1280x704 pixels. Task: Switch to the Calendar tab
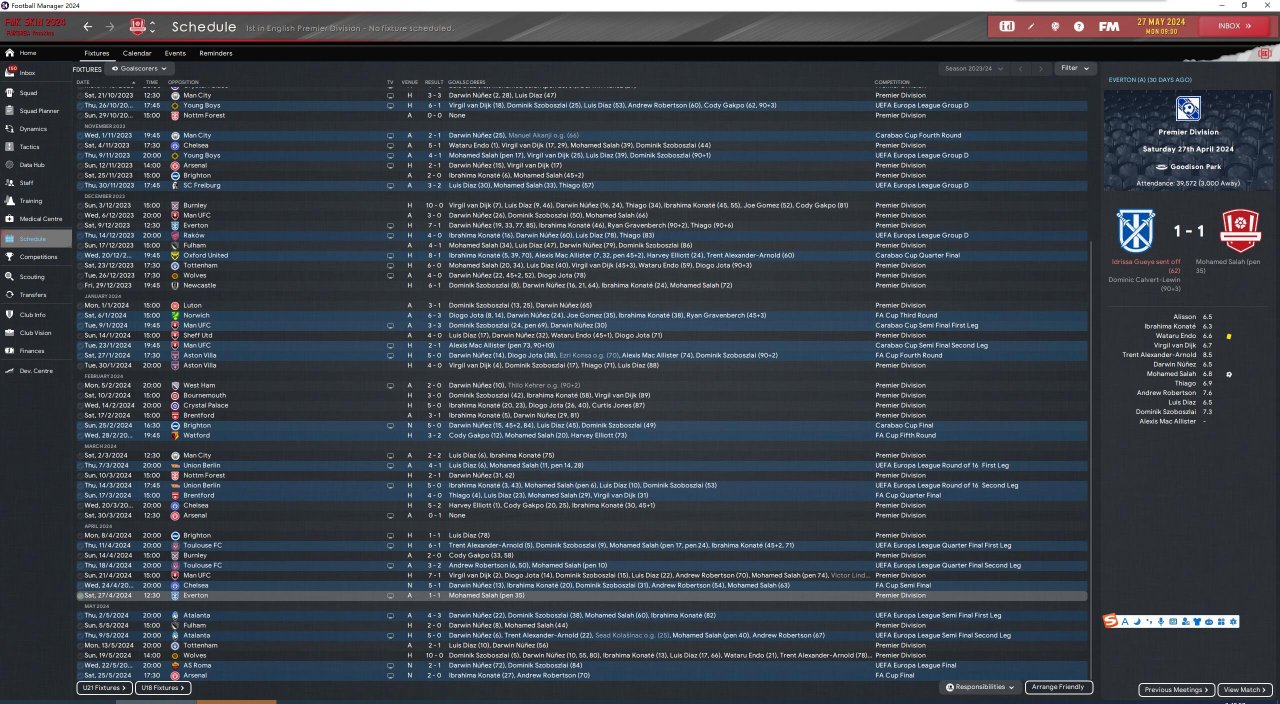coord(137,53)
